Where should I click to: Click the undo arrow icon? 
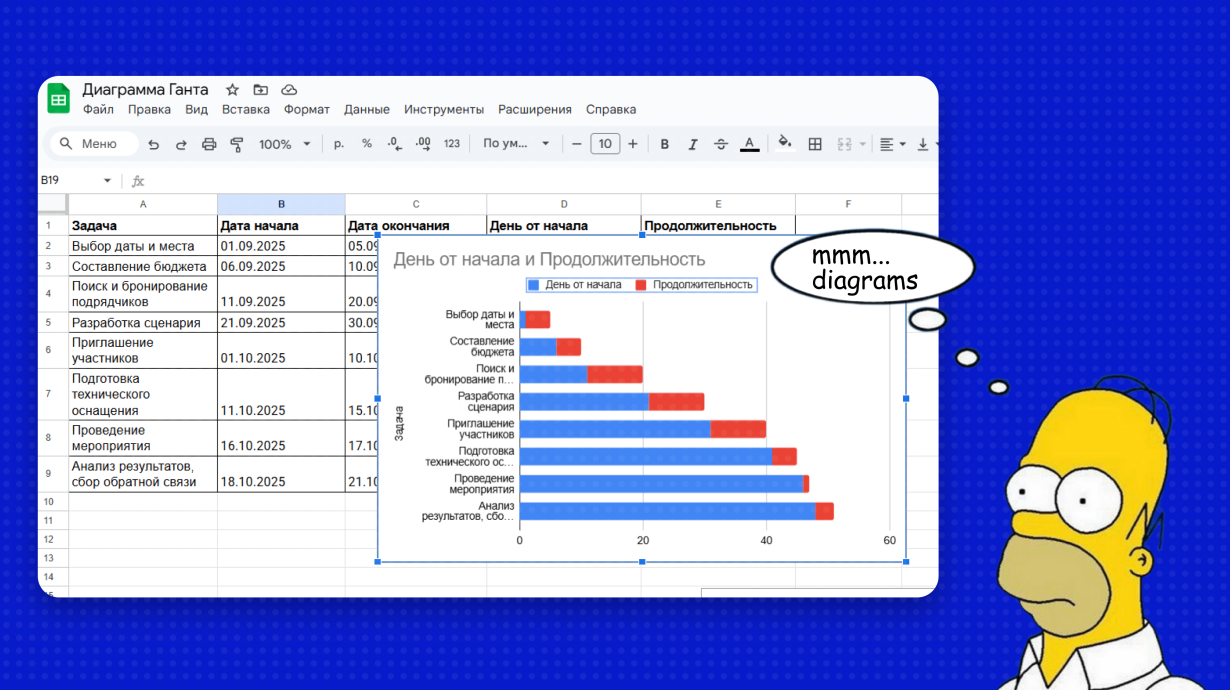(x=153, y=144)
